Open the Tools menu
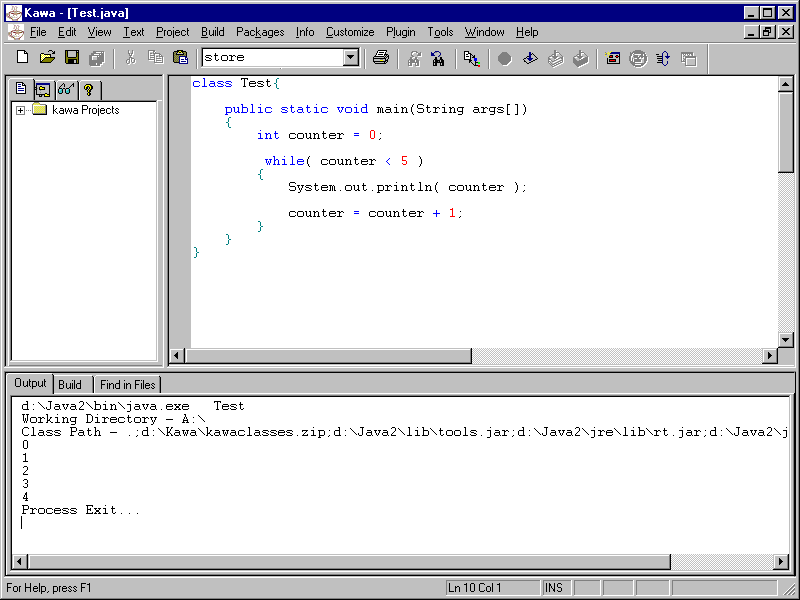 coord(440,32)
